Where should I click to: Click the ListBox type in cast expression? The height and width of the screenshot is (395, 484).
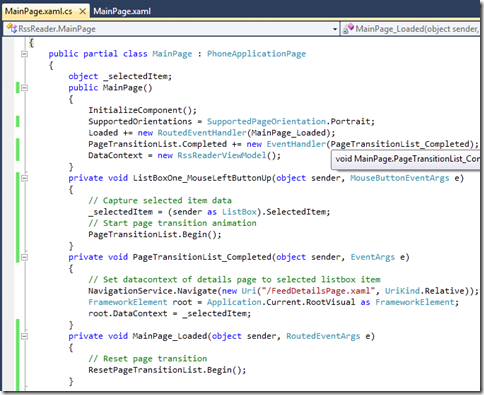239,212
